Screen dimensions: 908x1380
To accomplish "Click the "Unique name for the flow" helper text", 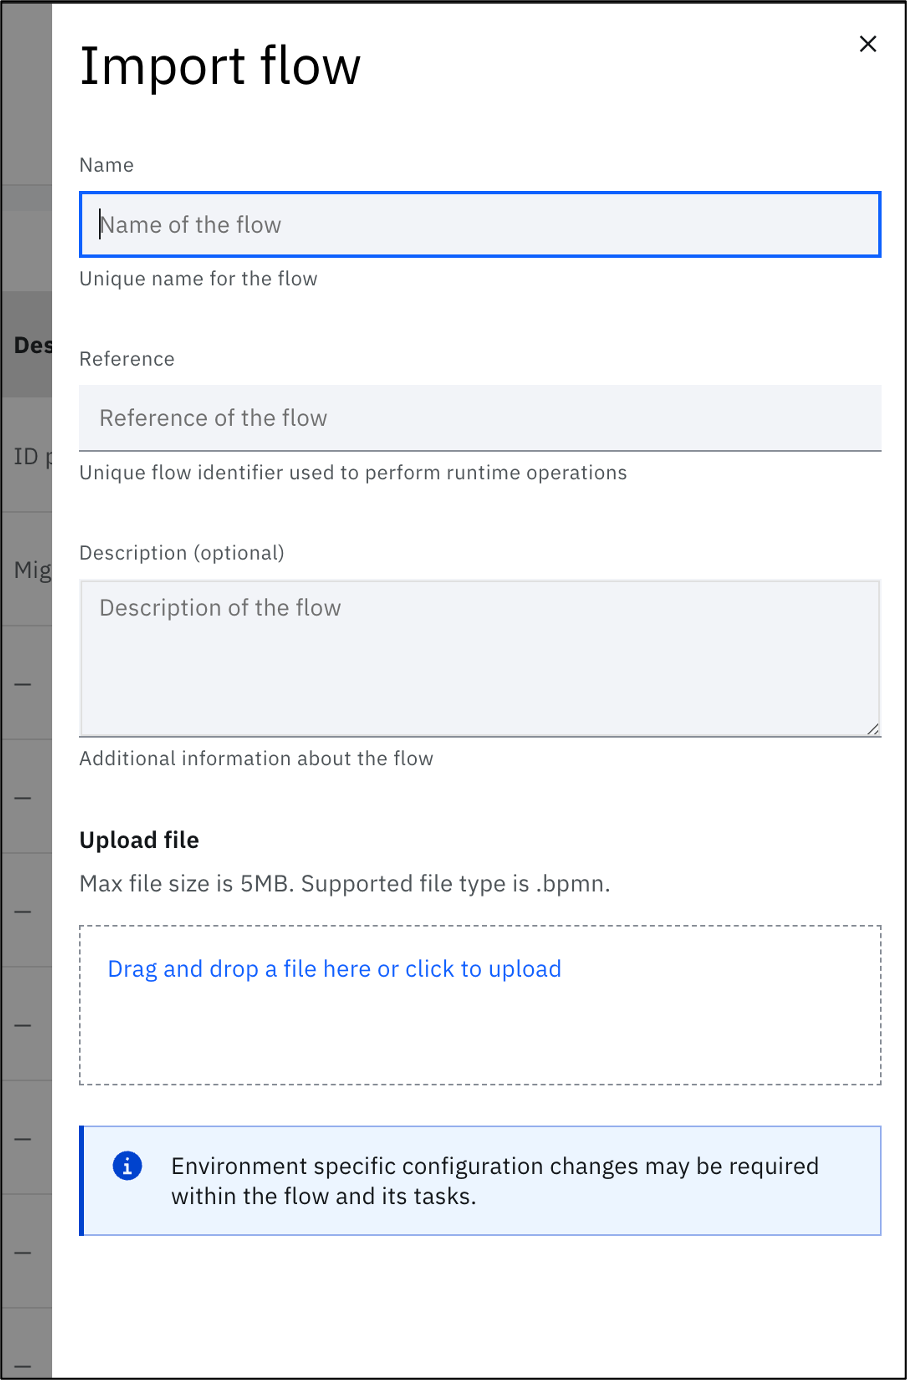I will (197, 278).
